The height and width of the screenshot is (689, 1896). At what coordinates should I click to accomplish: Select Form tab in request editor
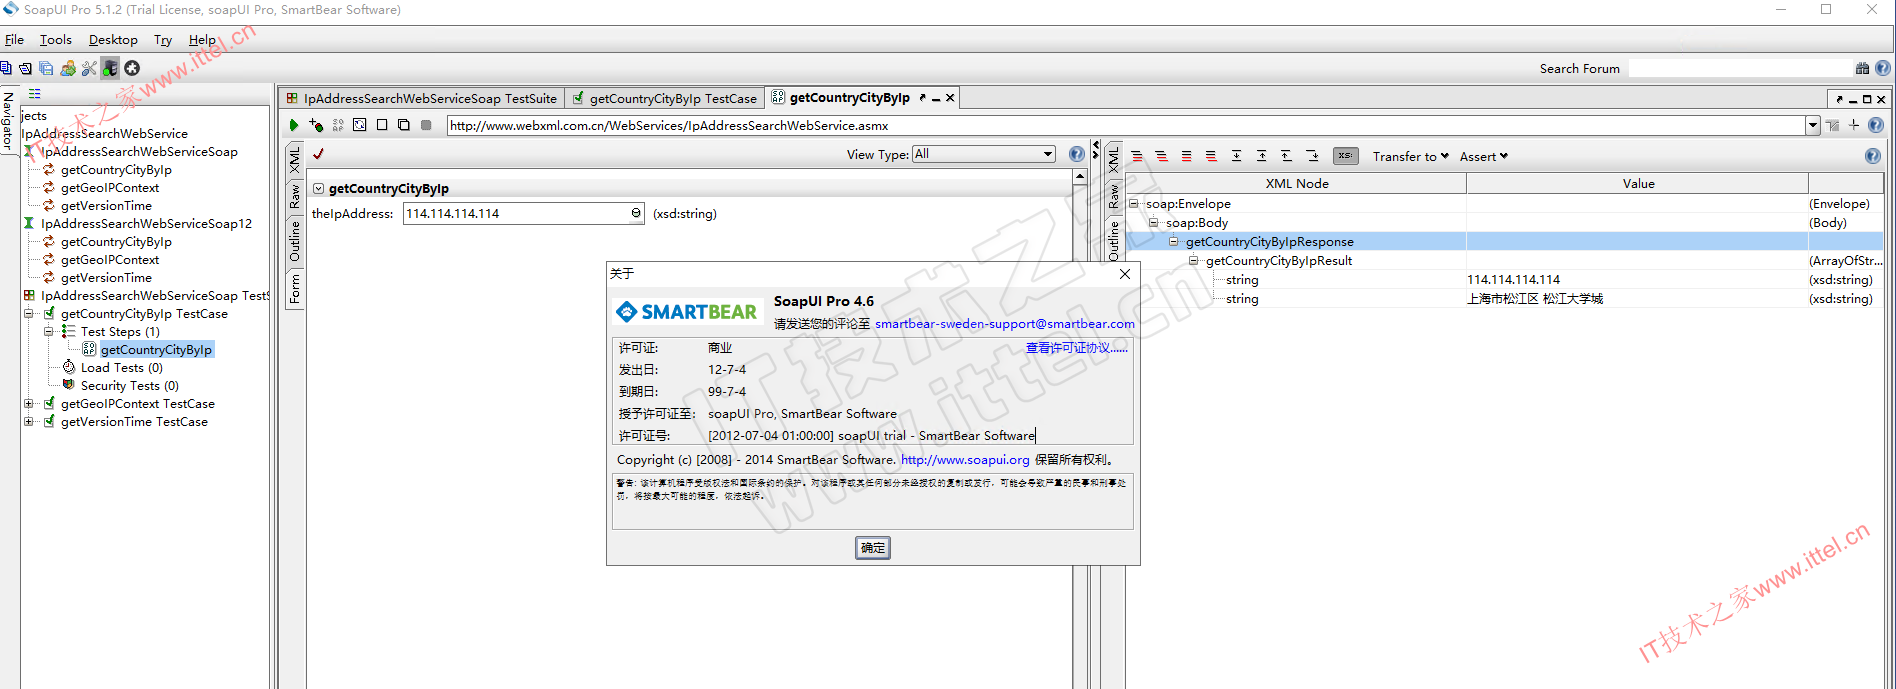294,289
